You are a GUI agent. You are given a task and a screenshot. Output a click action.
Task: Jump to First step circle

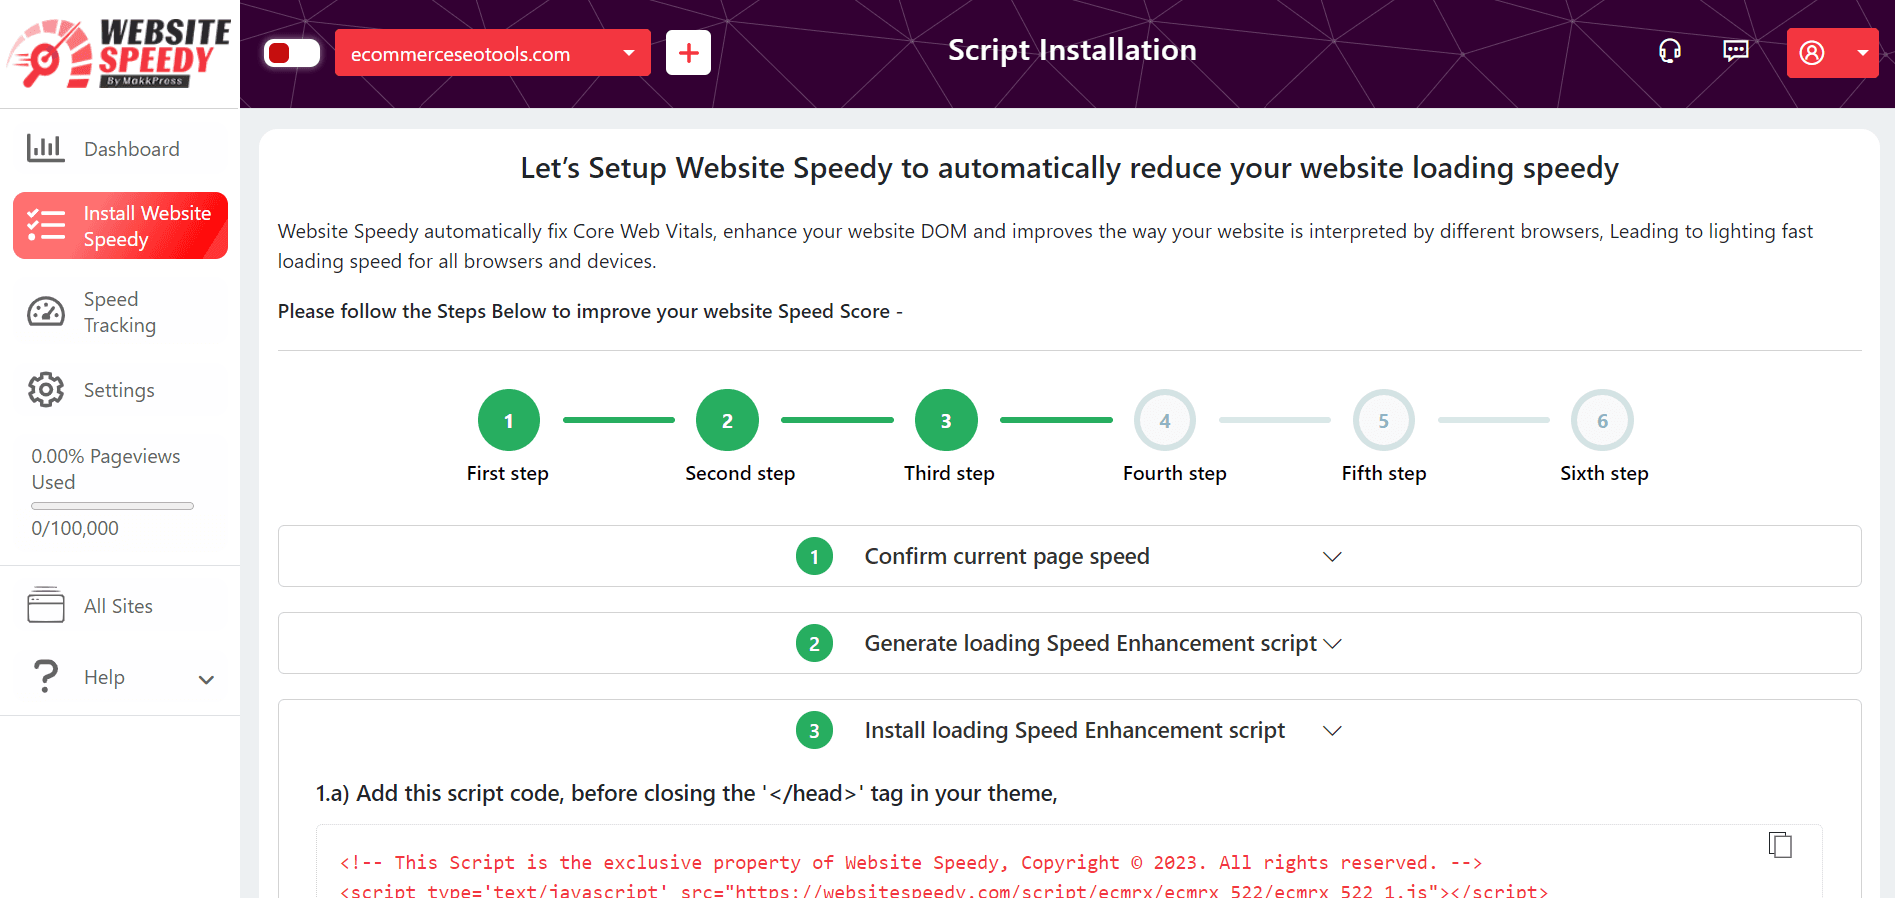tap(508, 420)
